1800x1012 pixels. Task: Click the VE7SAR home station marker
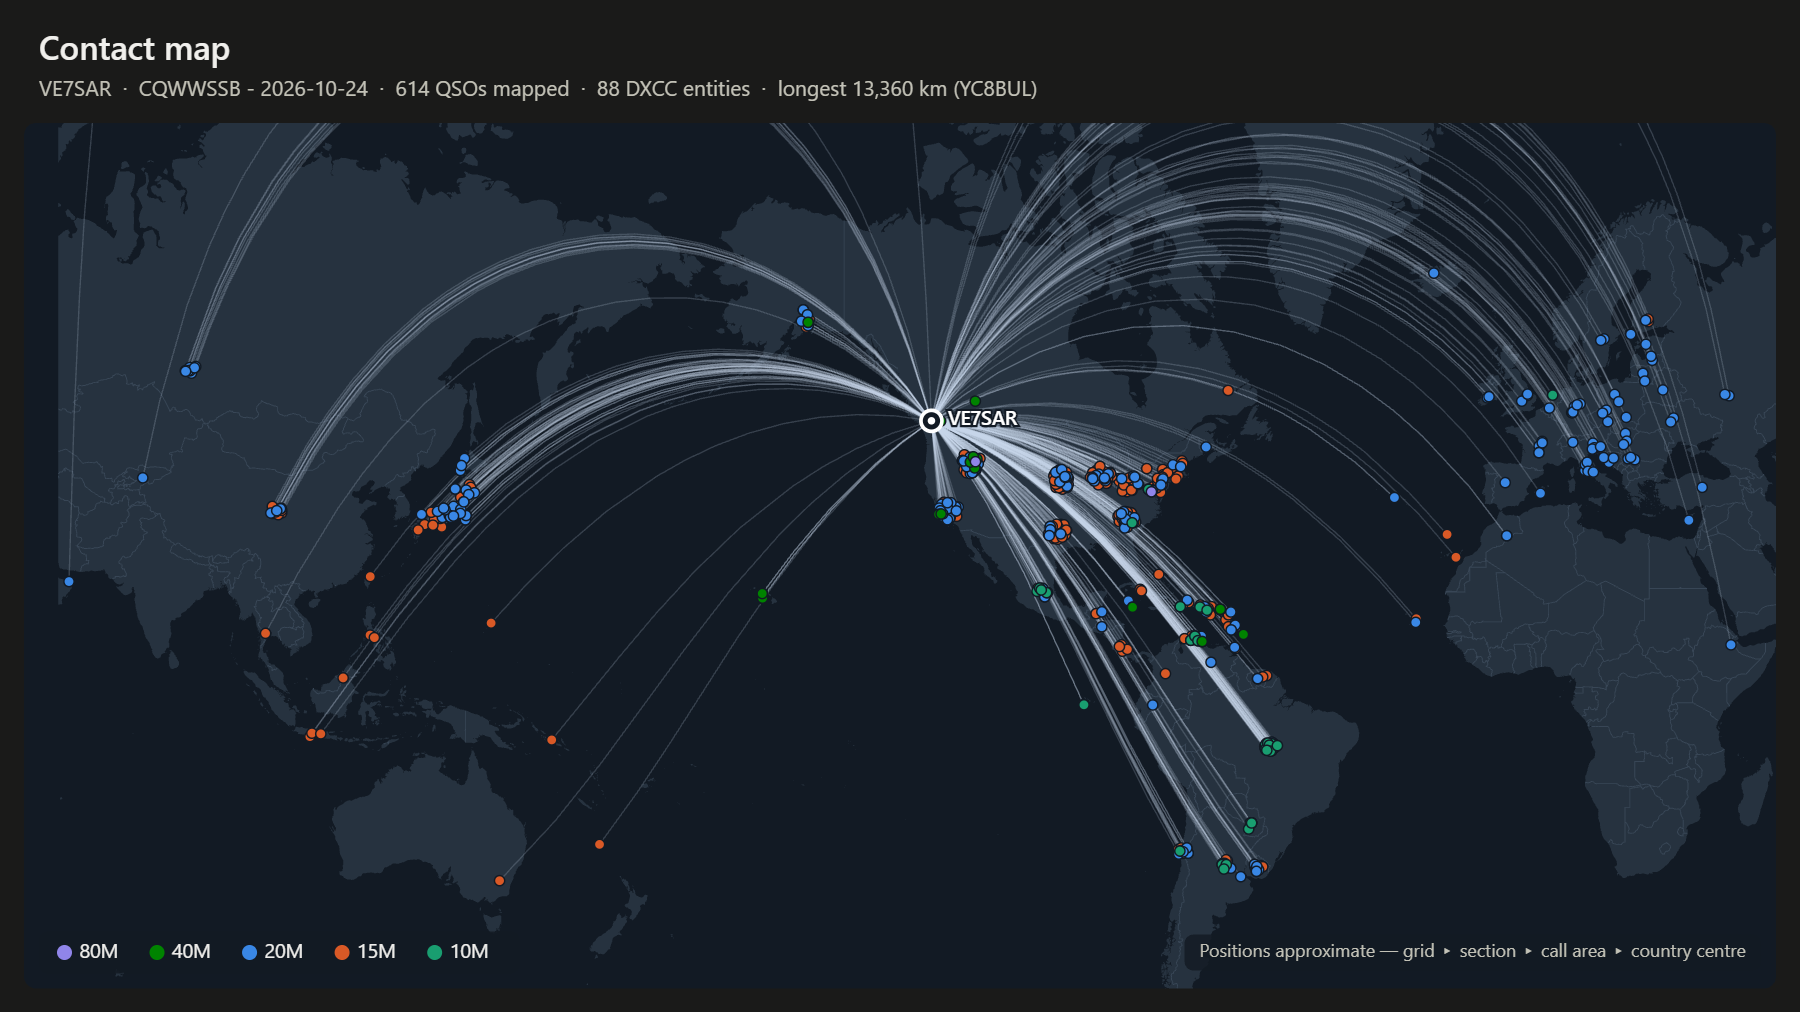point(931,420)
